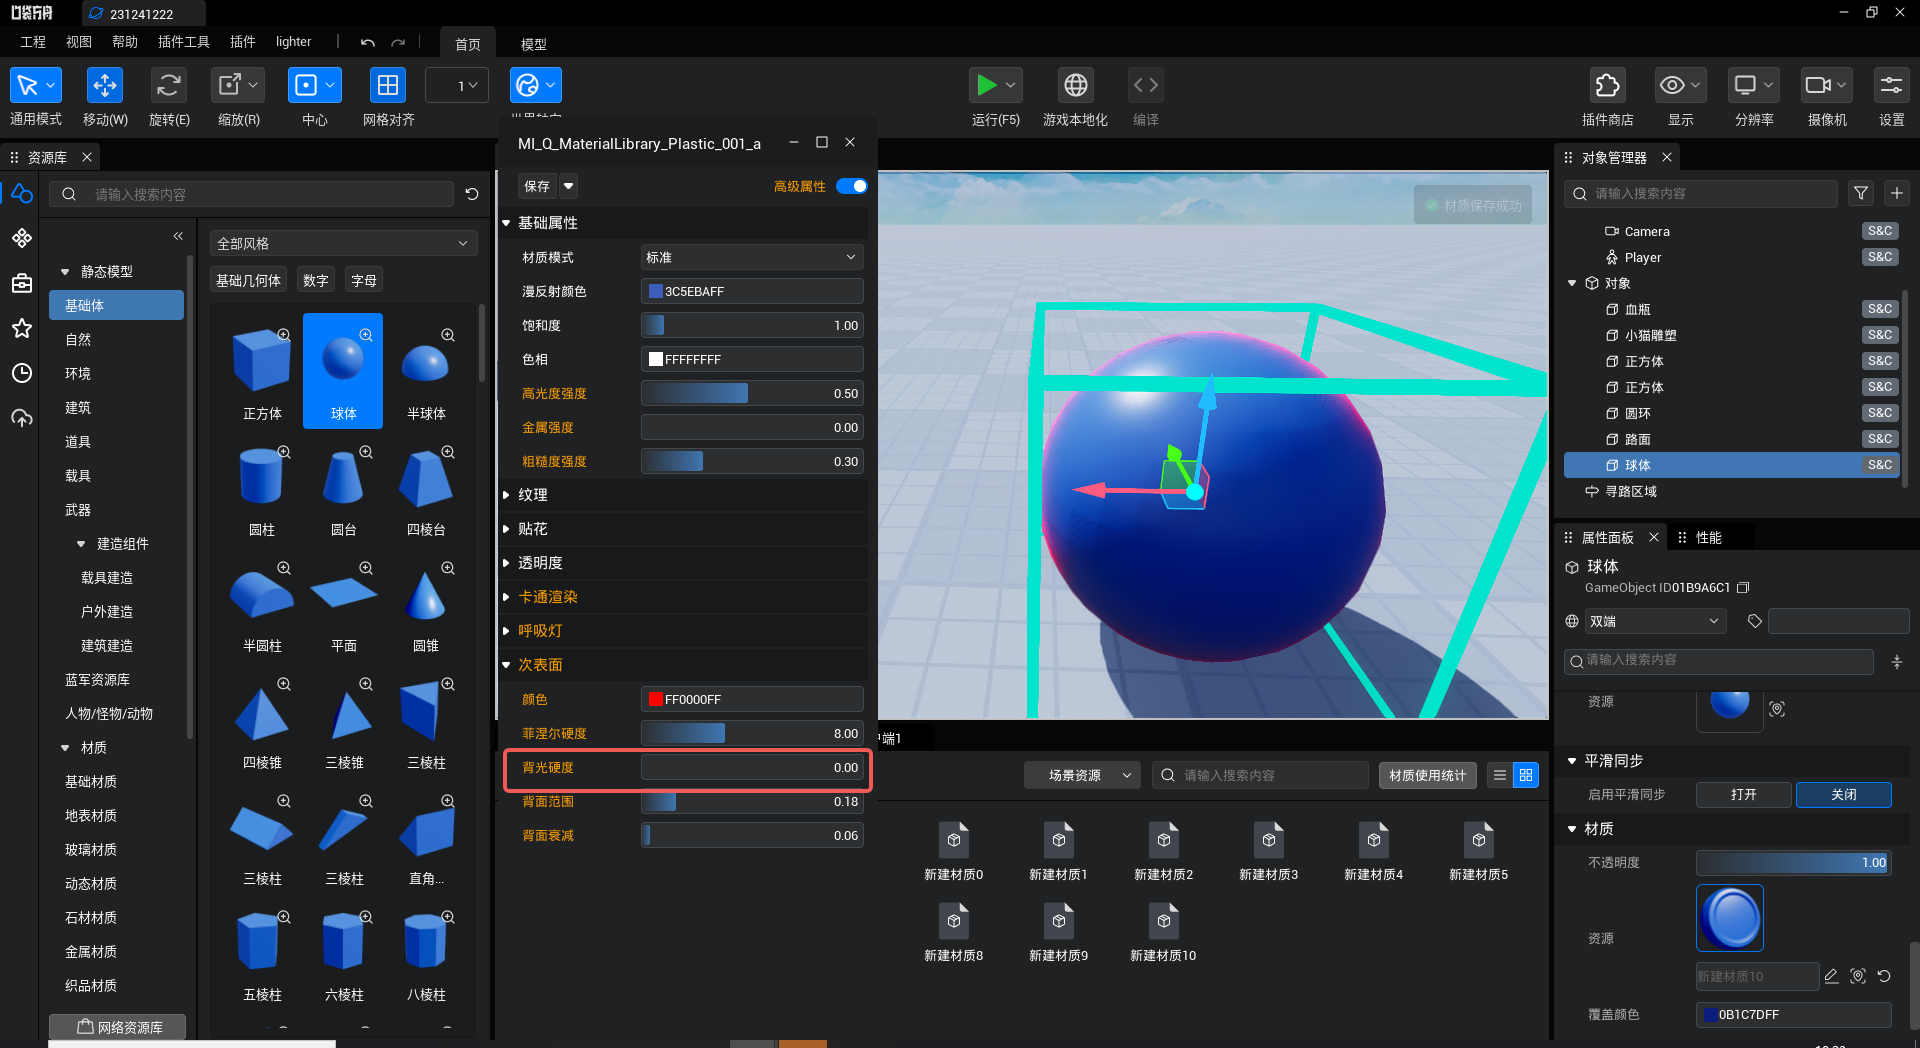The image size is (1920, 1048).
Task: Open the plugin store icon
Action: pos(1607,85)
